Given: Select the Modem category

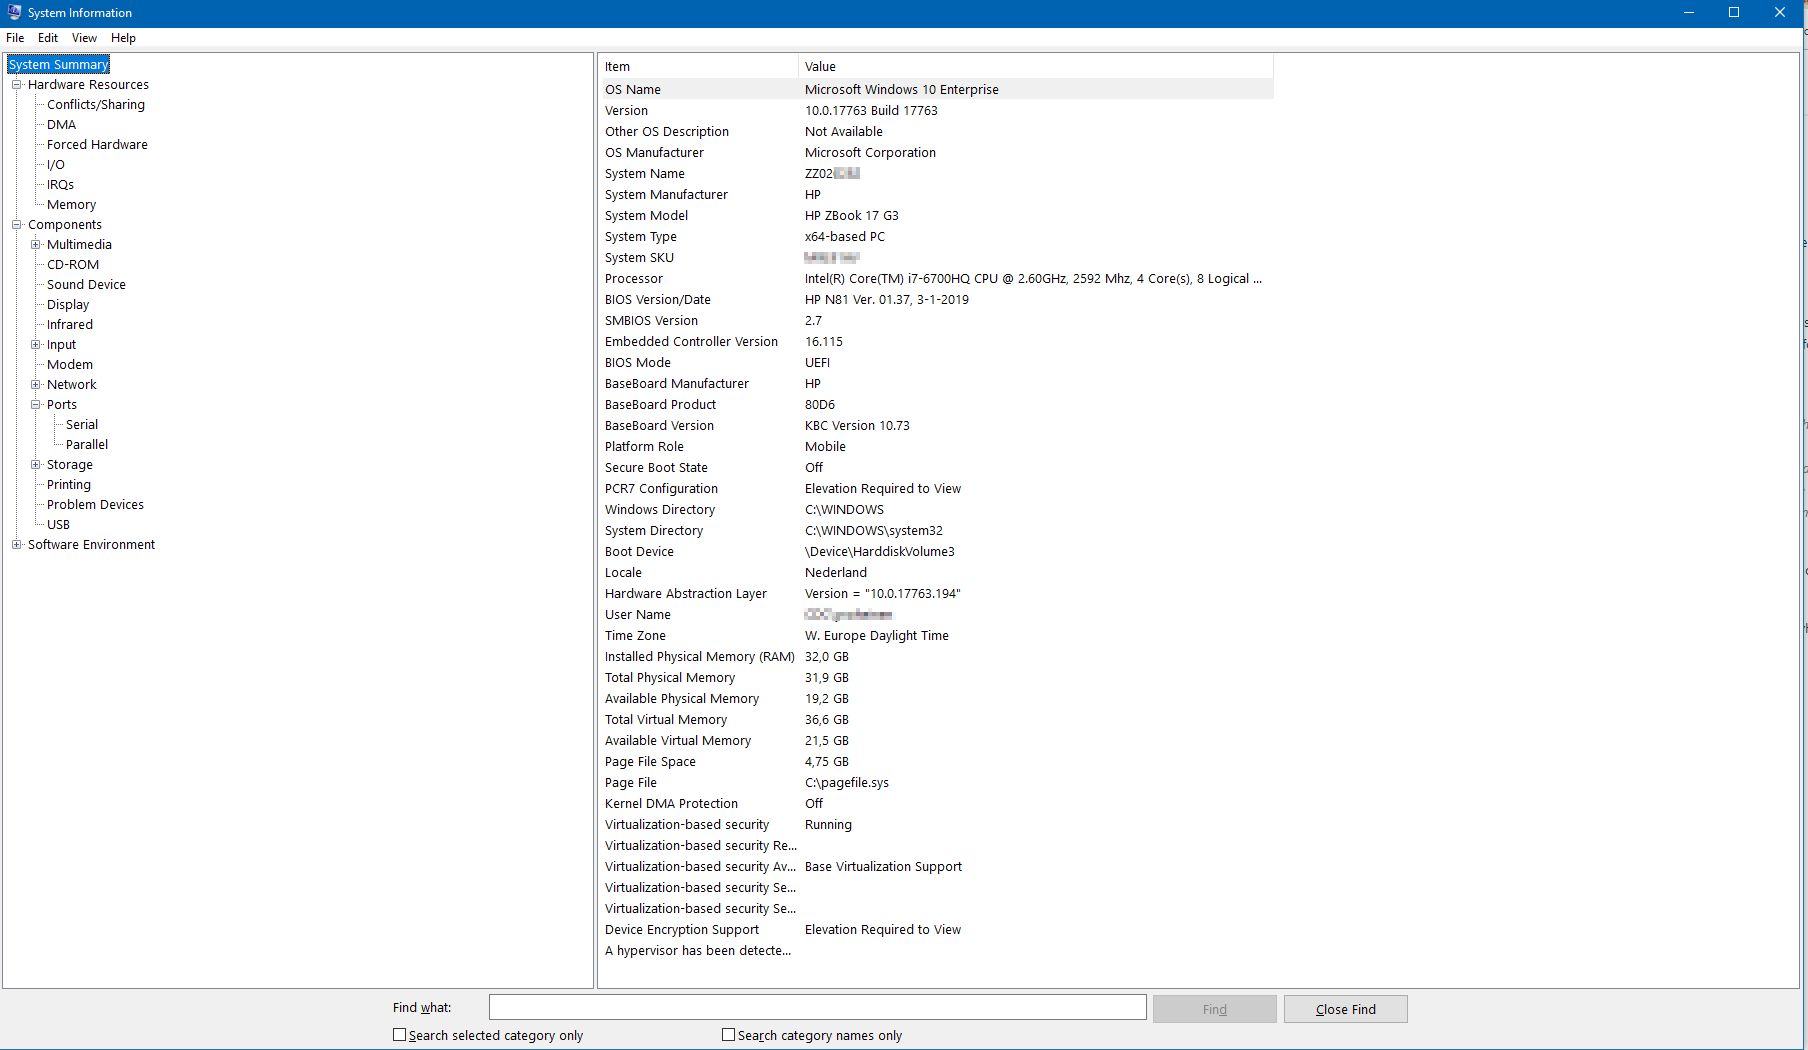Looking at the screenshot, I should point(70,365).
